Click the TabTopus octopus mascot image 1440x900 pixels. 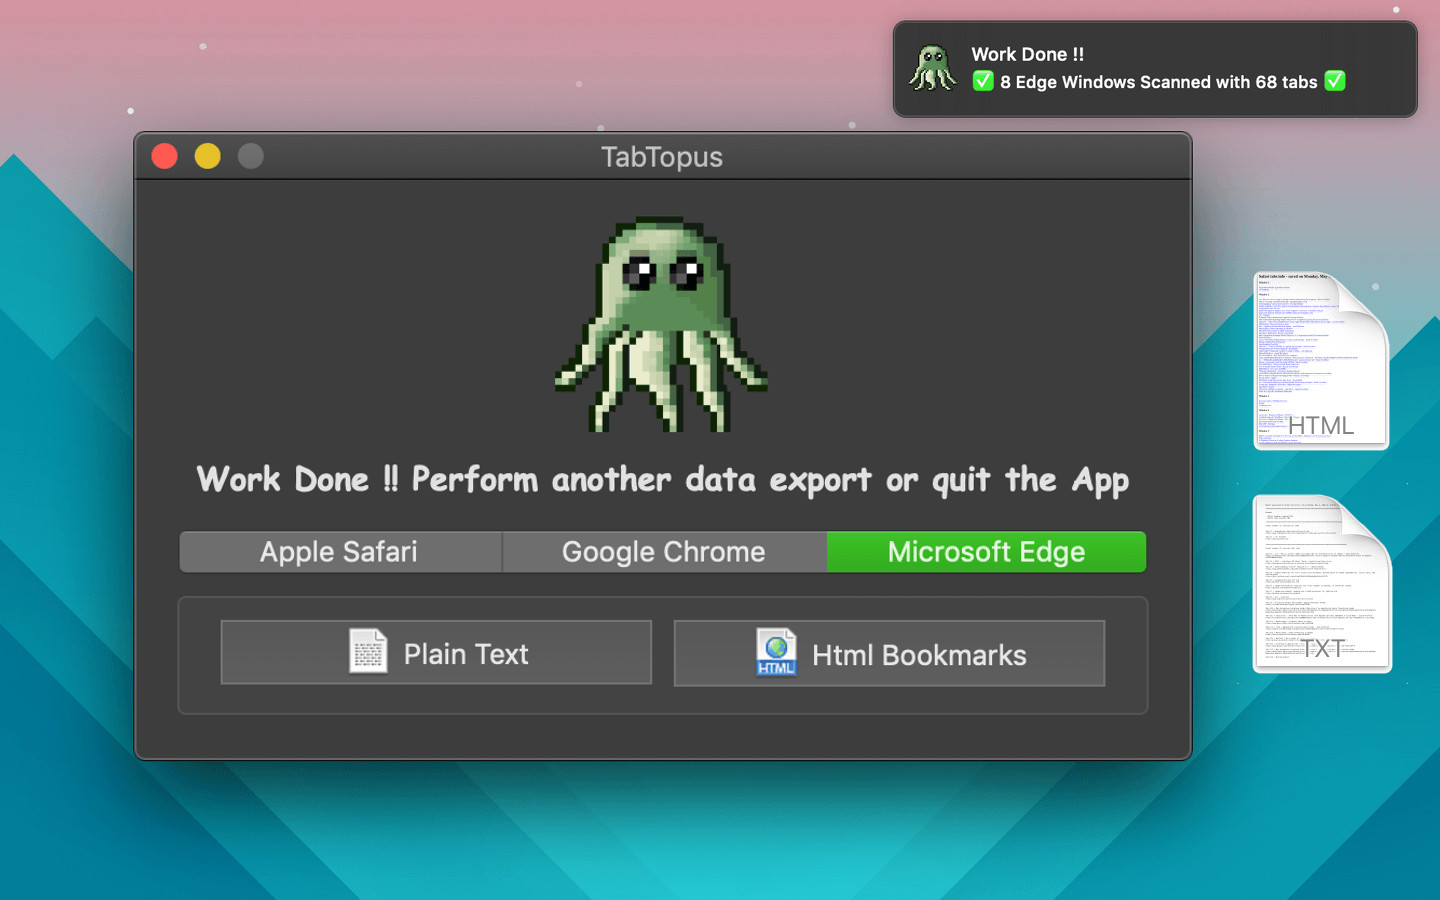click(661, 325)
